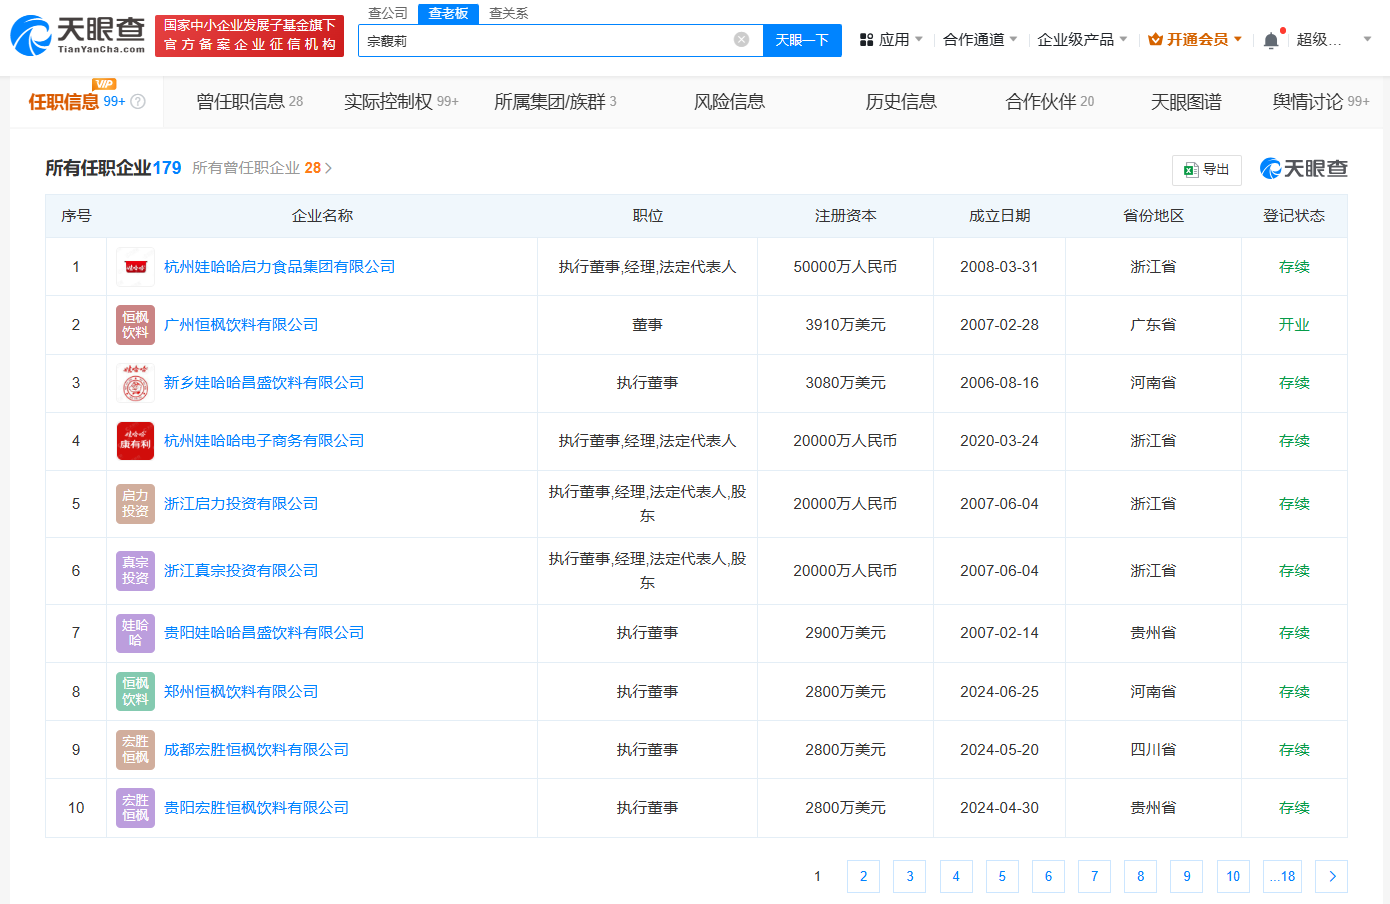Viewport: 1390px width, 904px height.
Task: Click the Excel icon on the 导出 button
Action: (1189, 169)
